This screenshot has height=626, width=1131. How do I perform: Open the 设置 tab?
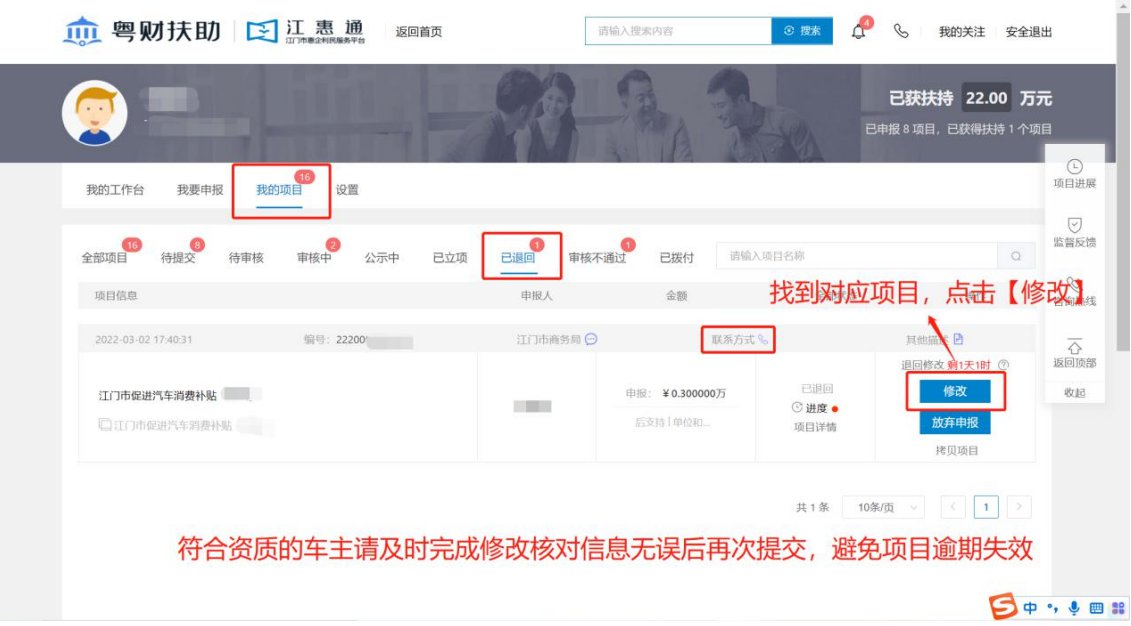point(347,190)
